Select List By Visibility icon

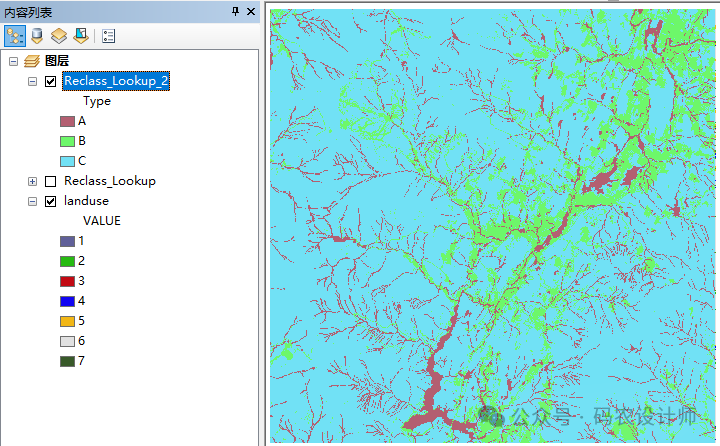coord(58,35)
